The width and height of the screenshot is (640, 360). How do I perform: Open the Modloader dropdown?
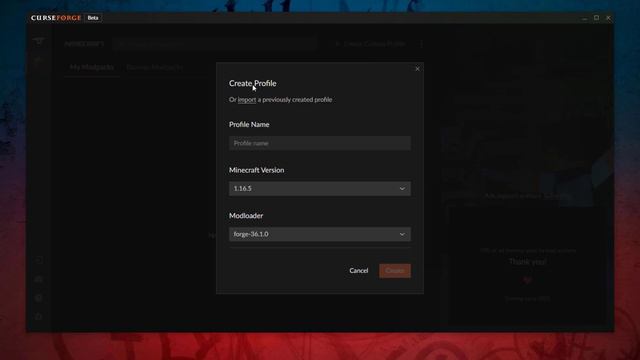click(x=320, y=234)
